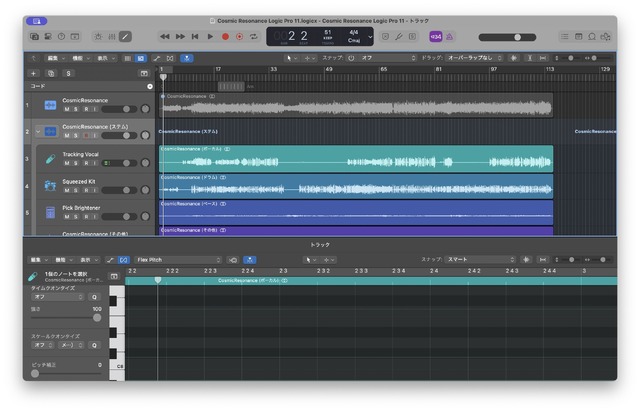Fast-forward the playhead

coord(180,37)
